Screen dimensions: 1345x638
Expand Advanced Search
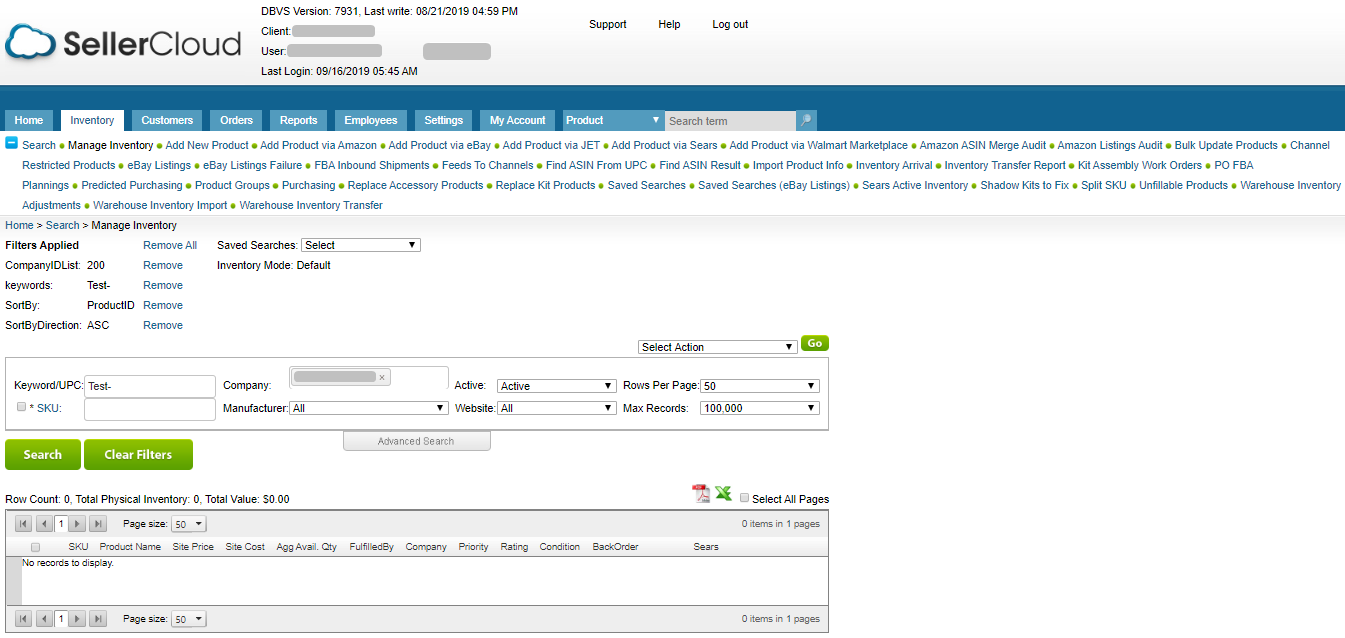coord(416,441)
